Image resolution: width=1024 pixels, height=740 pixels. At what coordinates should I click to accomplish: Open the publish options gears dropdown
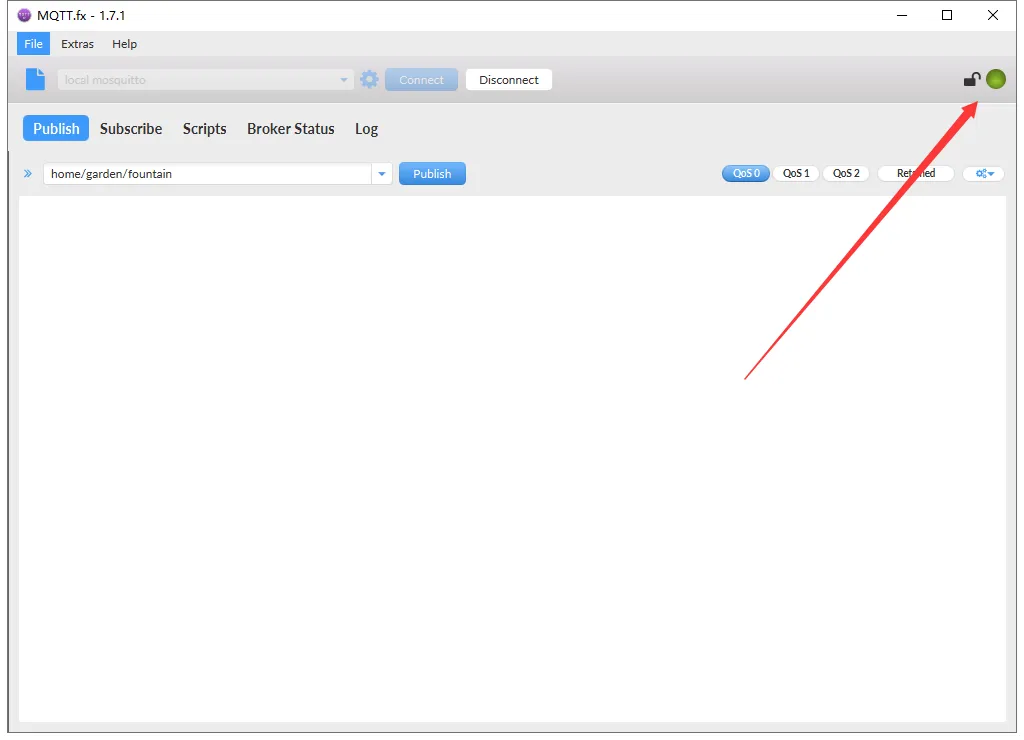(984, 174)
